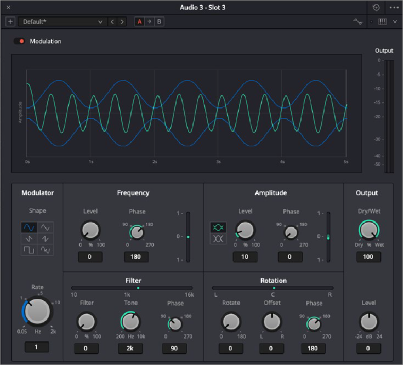The image size is (403, 365).
Task: Click the Rotation Rotate knob
Action: pos(231,322)
